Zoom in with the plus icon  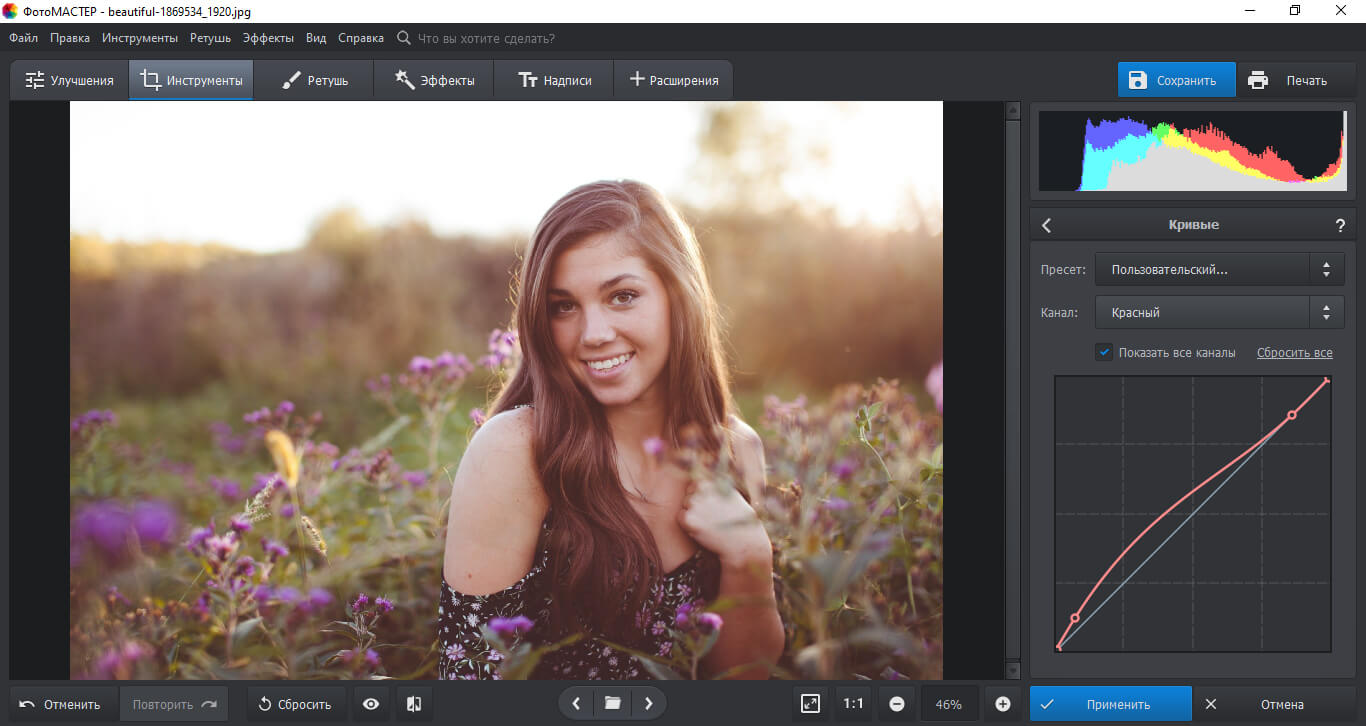click(1003, 704)
